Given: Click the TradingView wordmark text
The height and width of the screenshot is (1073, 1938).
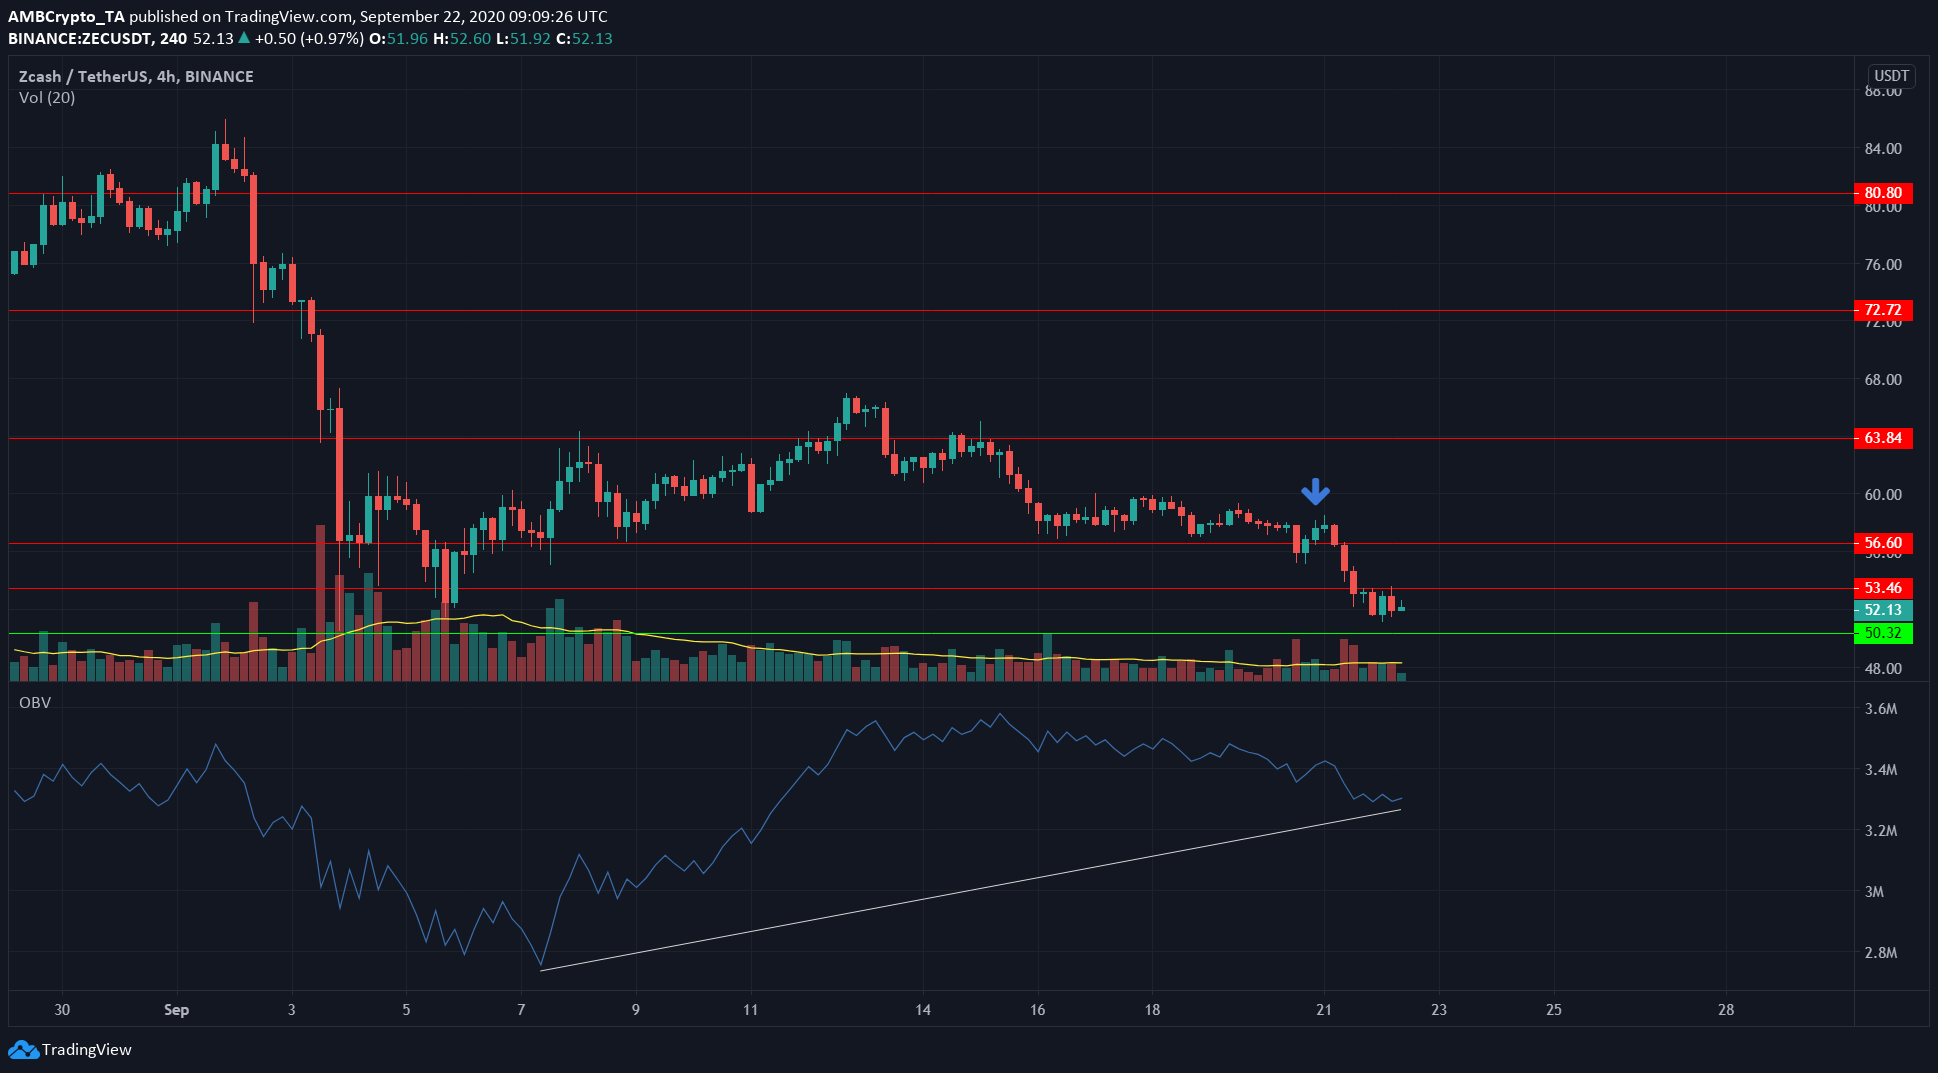Looking at the screenshot, I should [87, 1050].
